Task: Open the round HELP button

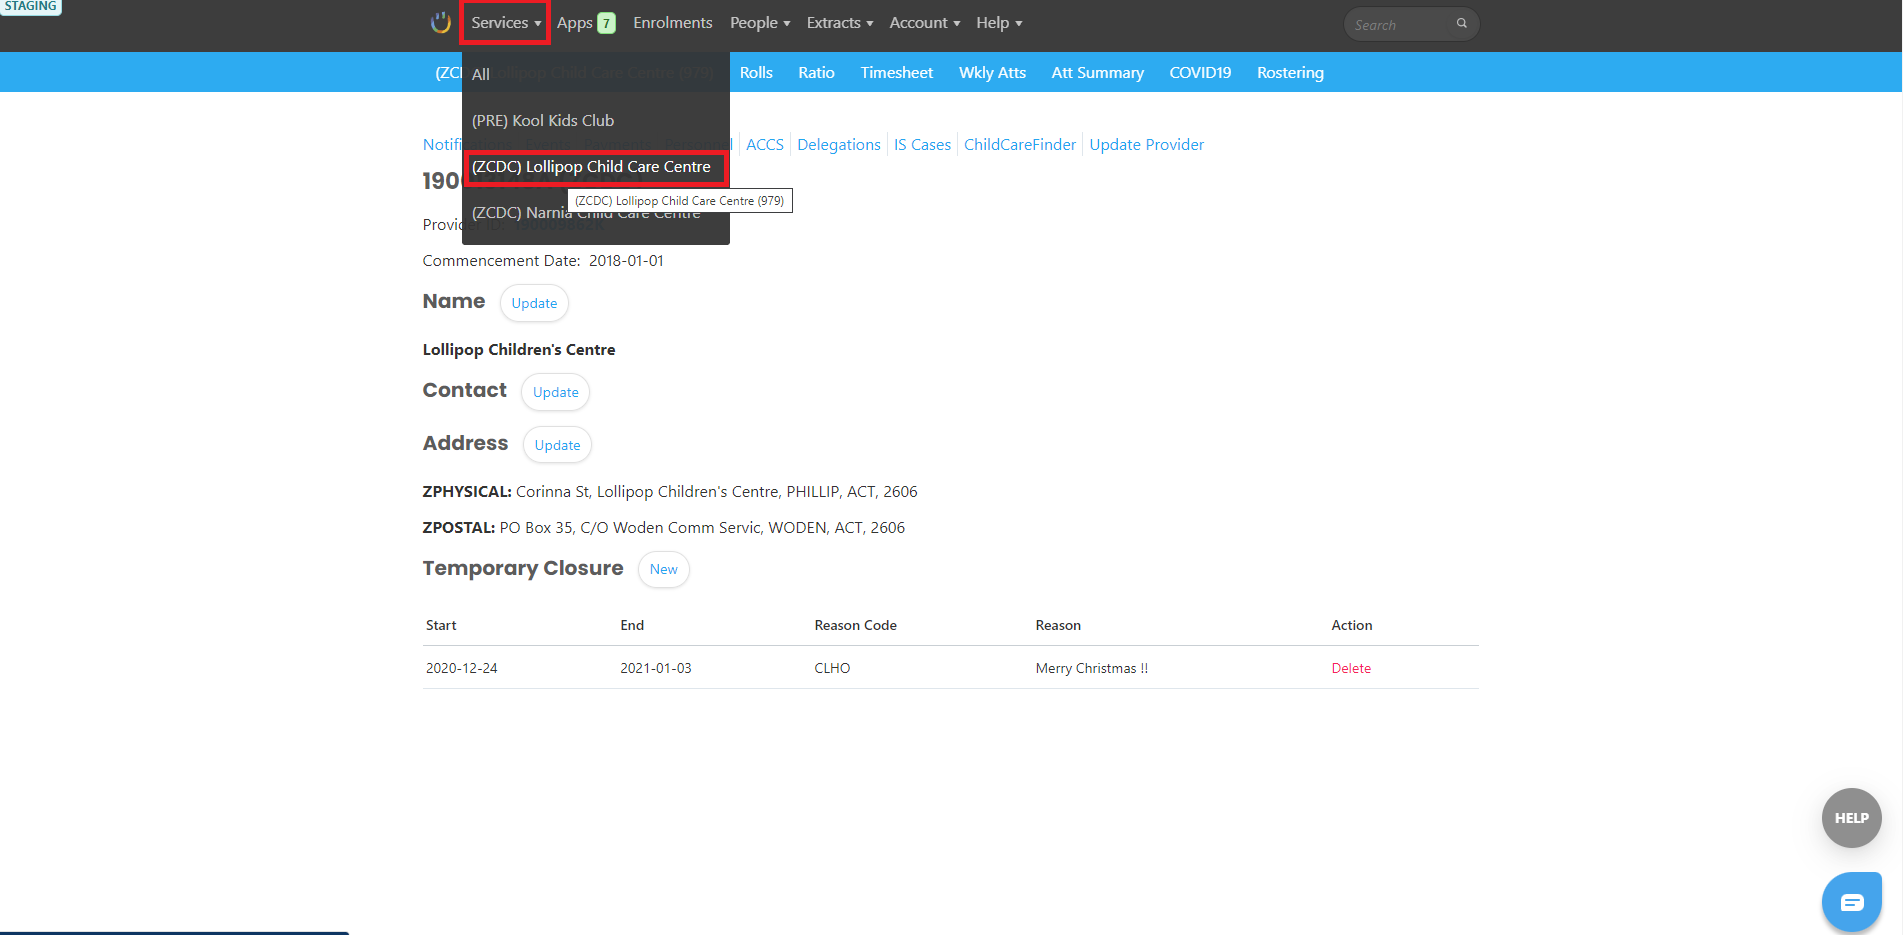Action: point(1851,818)
